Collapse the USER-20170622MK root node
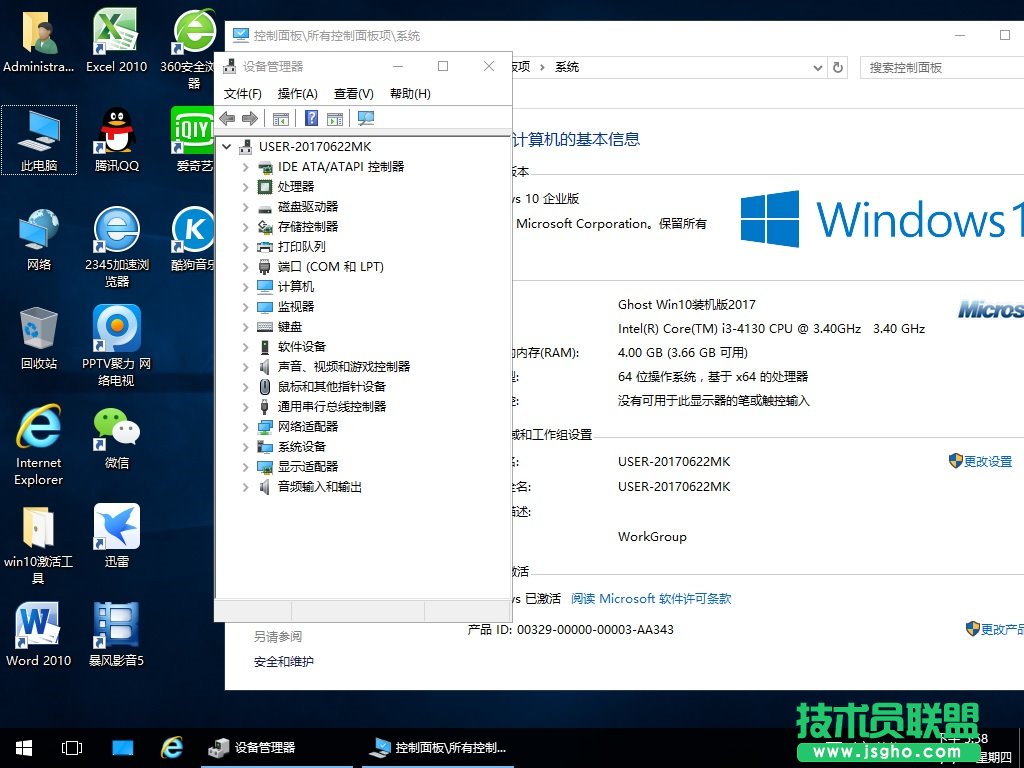 (x=227, y=147)
